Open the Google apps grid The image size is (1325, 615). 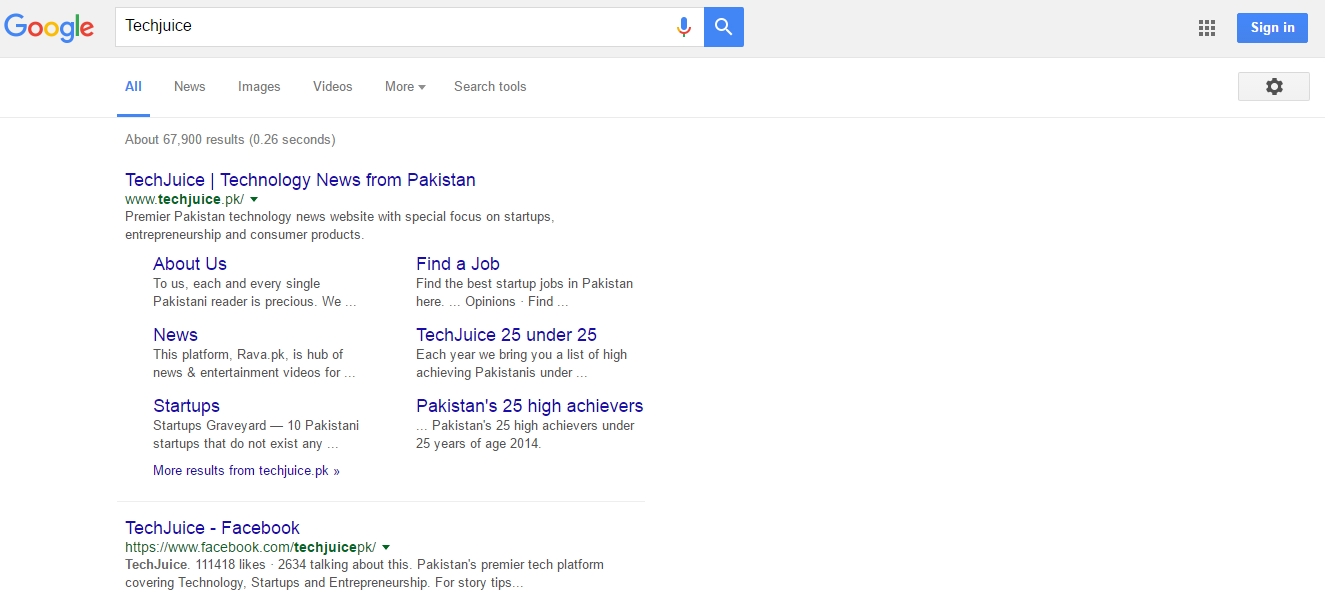pos(1206,27)
